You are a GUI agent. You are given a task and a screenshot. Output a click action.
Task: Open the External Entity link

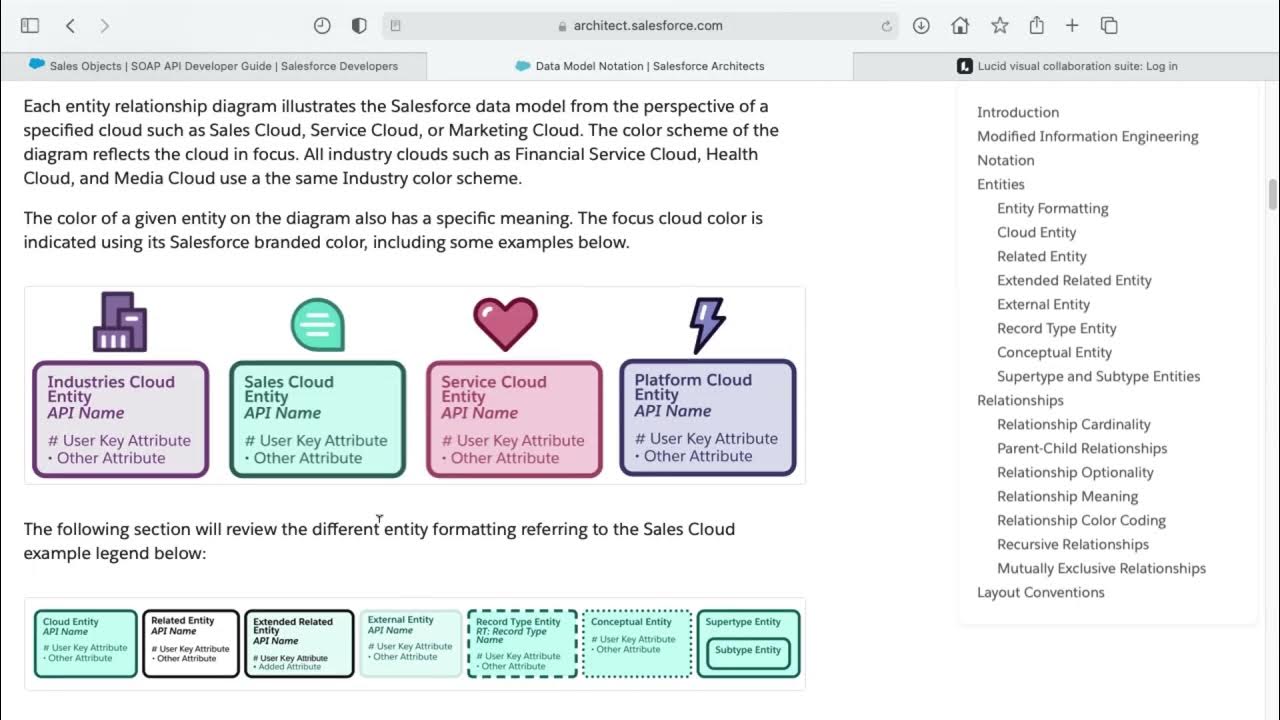tap(1043, 304)
